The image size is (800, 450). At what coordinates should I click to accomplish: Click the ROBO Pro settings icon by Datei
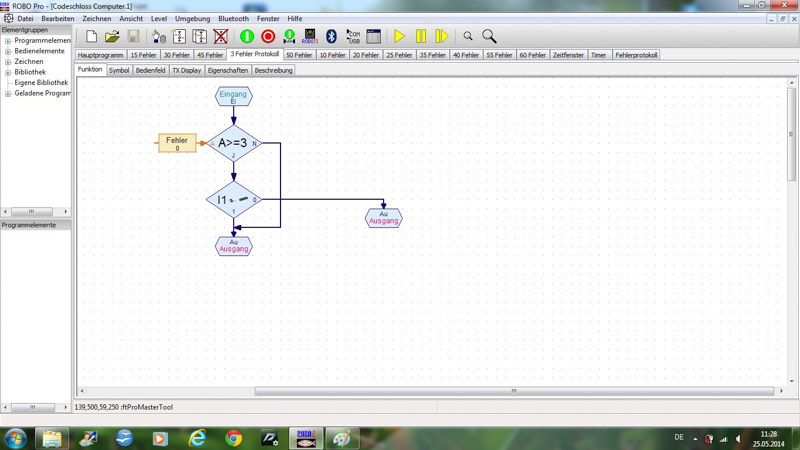point(8,18)
